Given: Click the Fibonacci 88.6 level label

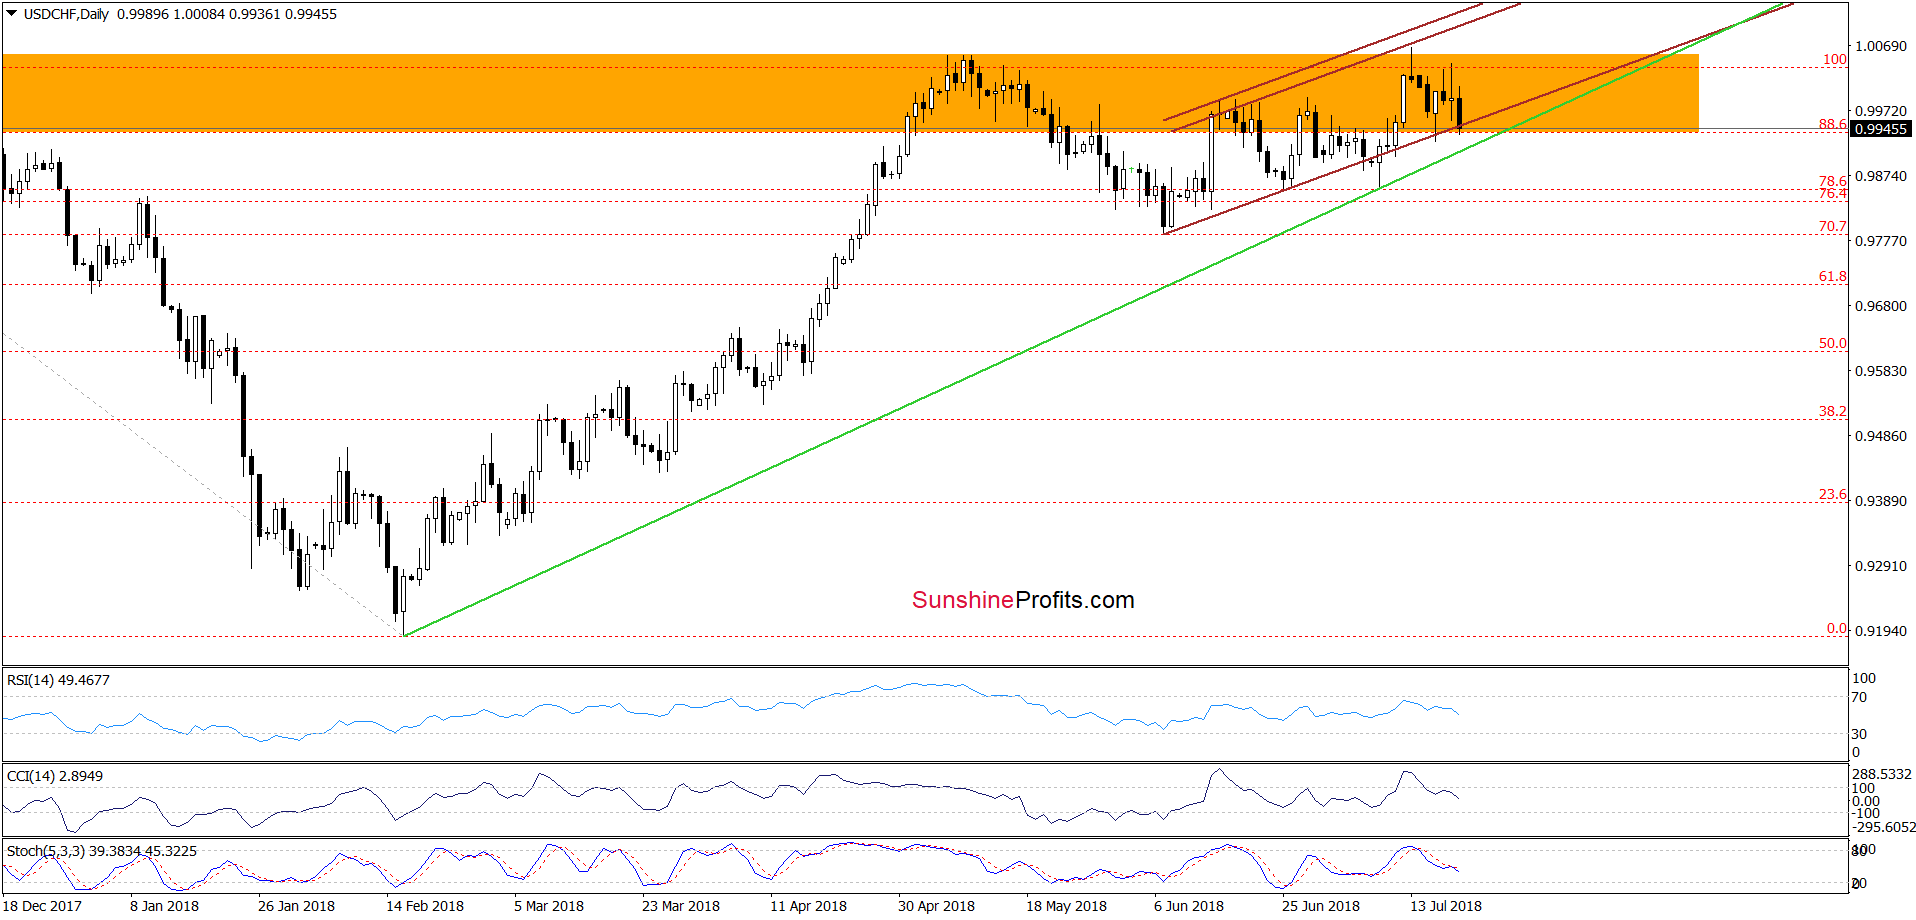Looking at the screenshot, I should pos(1832,124).
